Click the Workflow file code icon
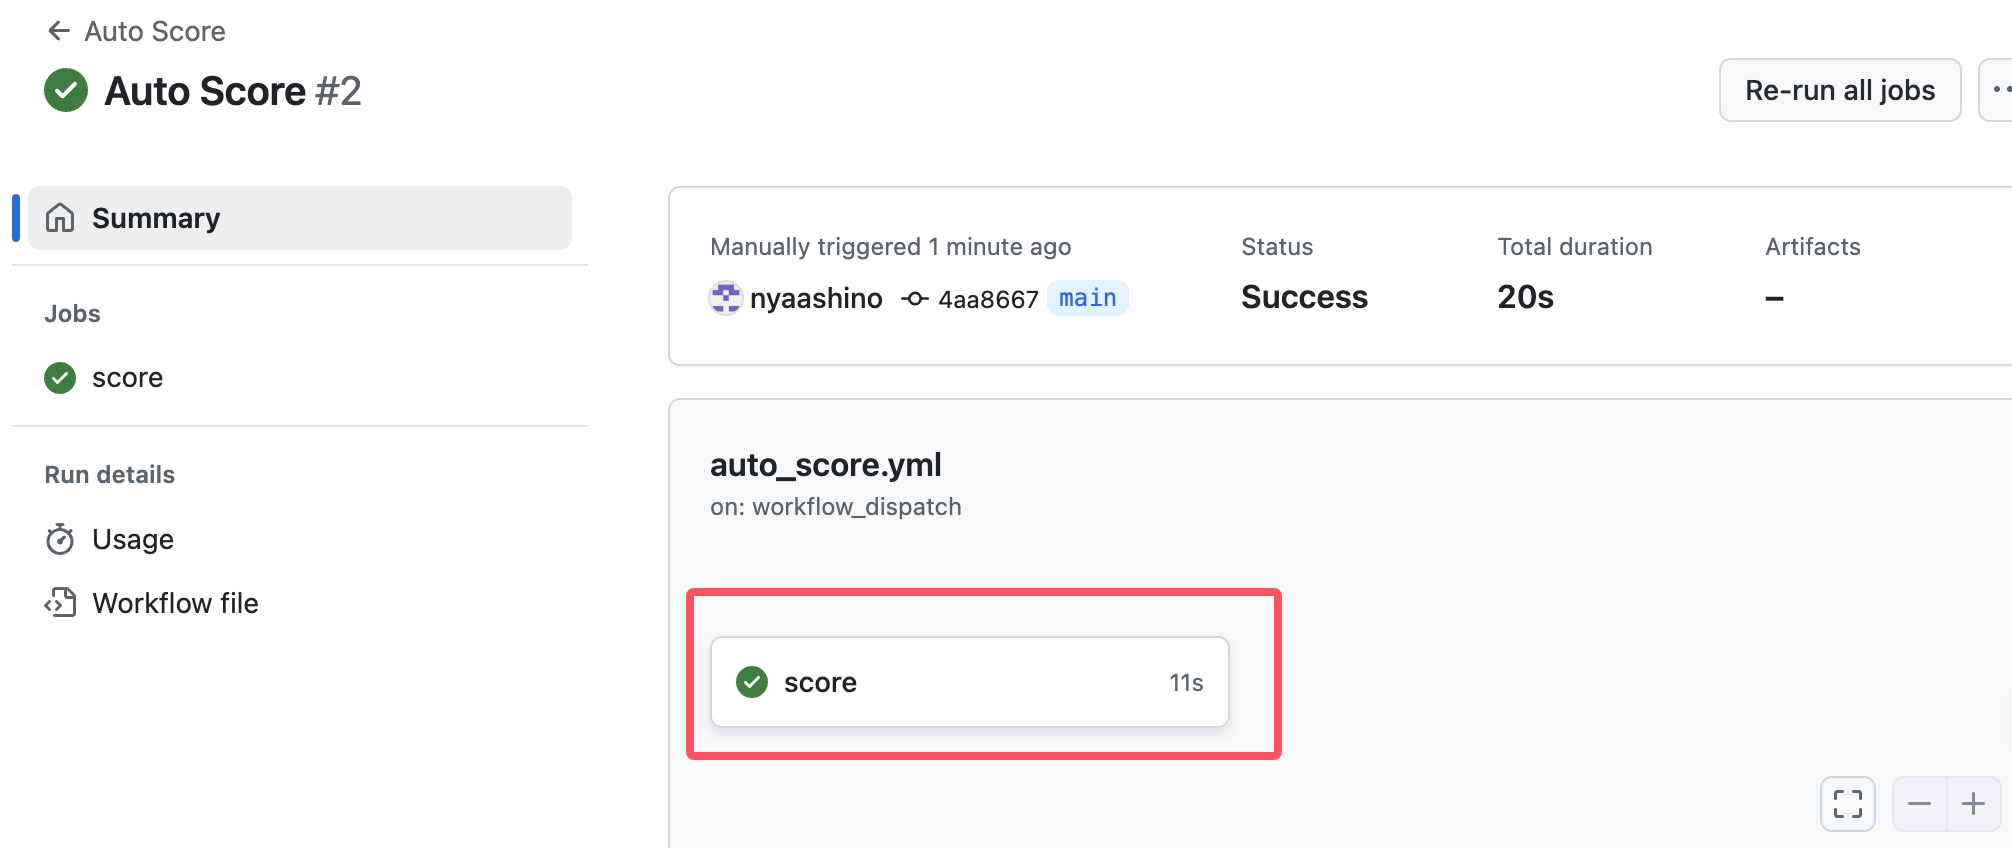Image resolution: width=2012 pixels, height=848 pixels. pyautogui.click(x=60, y=602)
